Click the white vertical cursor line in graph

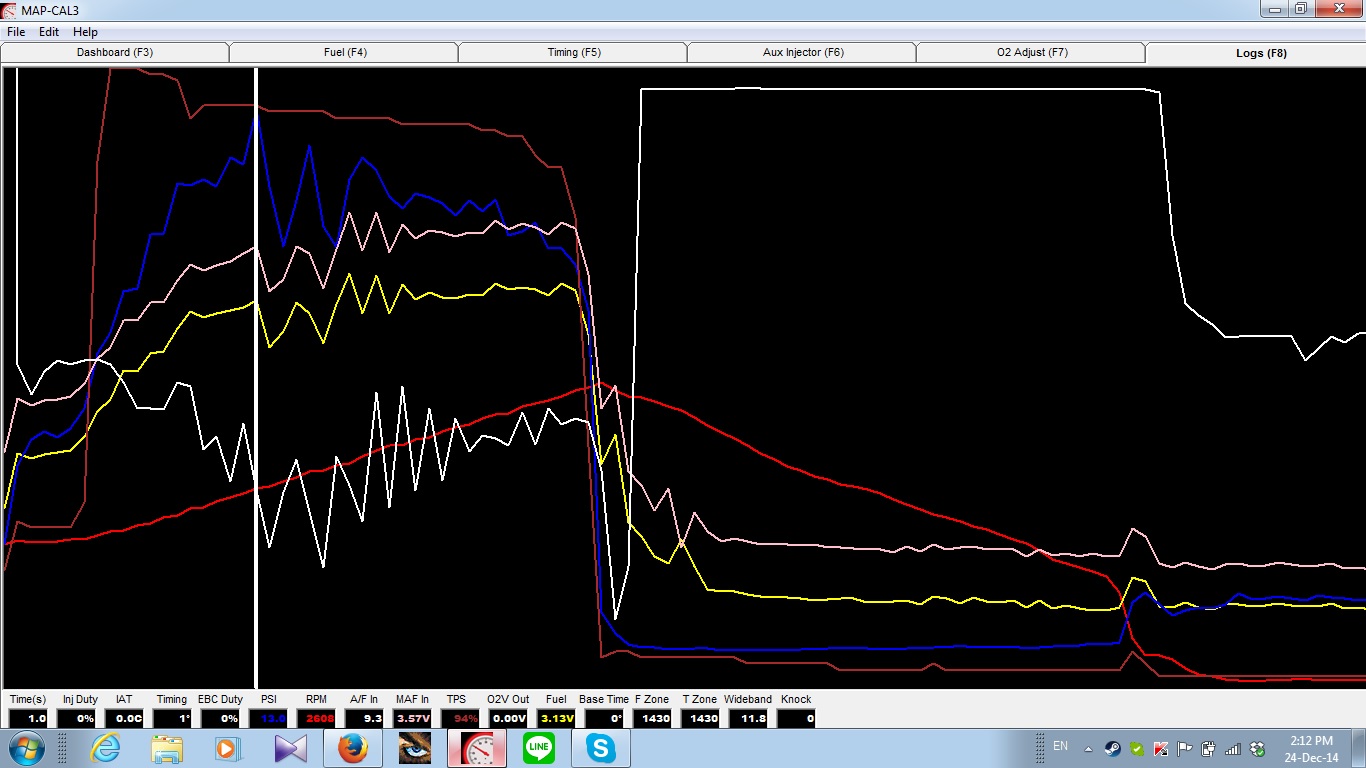[x=257, y=400]
